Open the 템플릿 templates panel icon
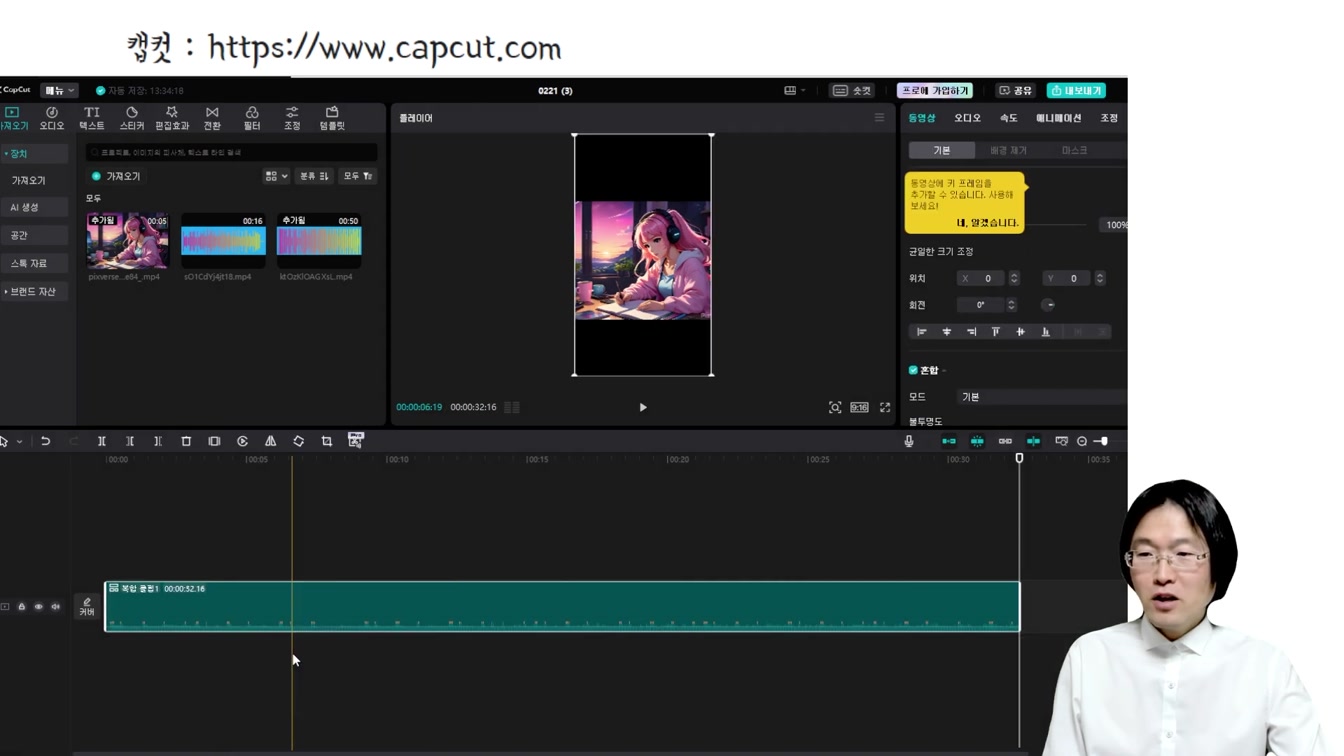The height and width of the screenshot is (756, 1344). [332, 118]
